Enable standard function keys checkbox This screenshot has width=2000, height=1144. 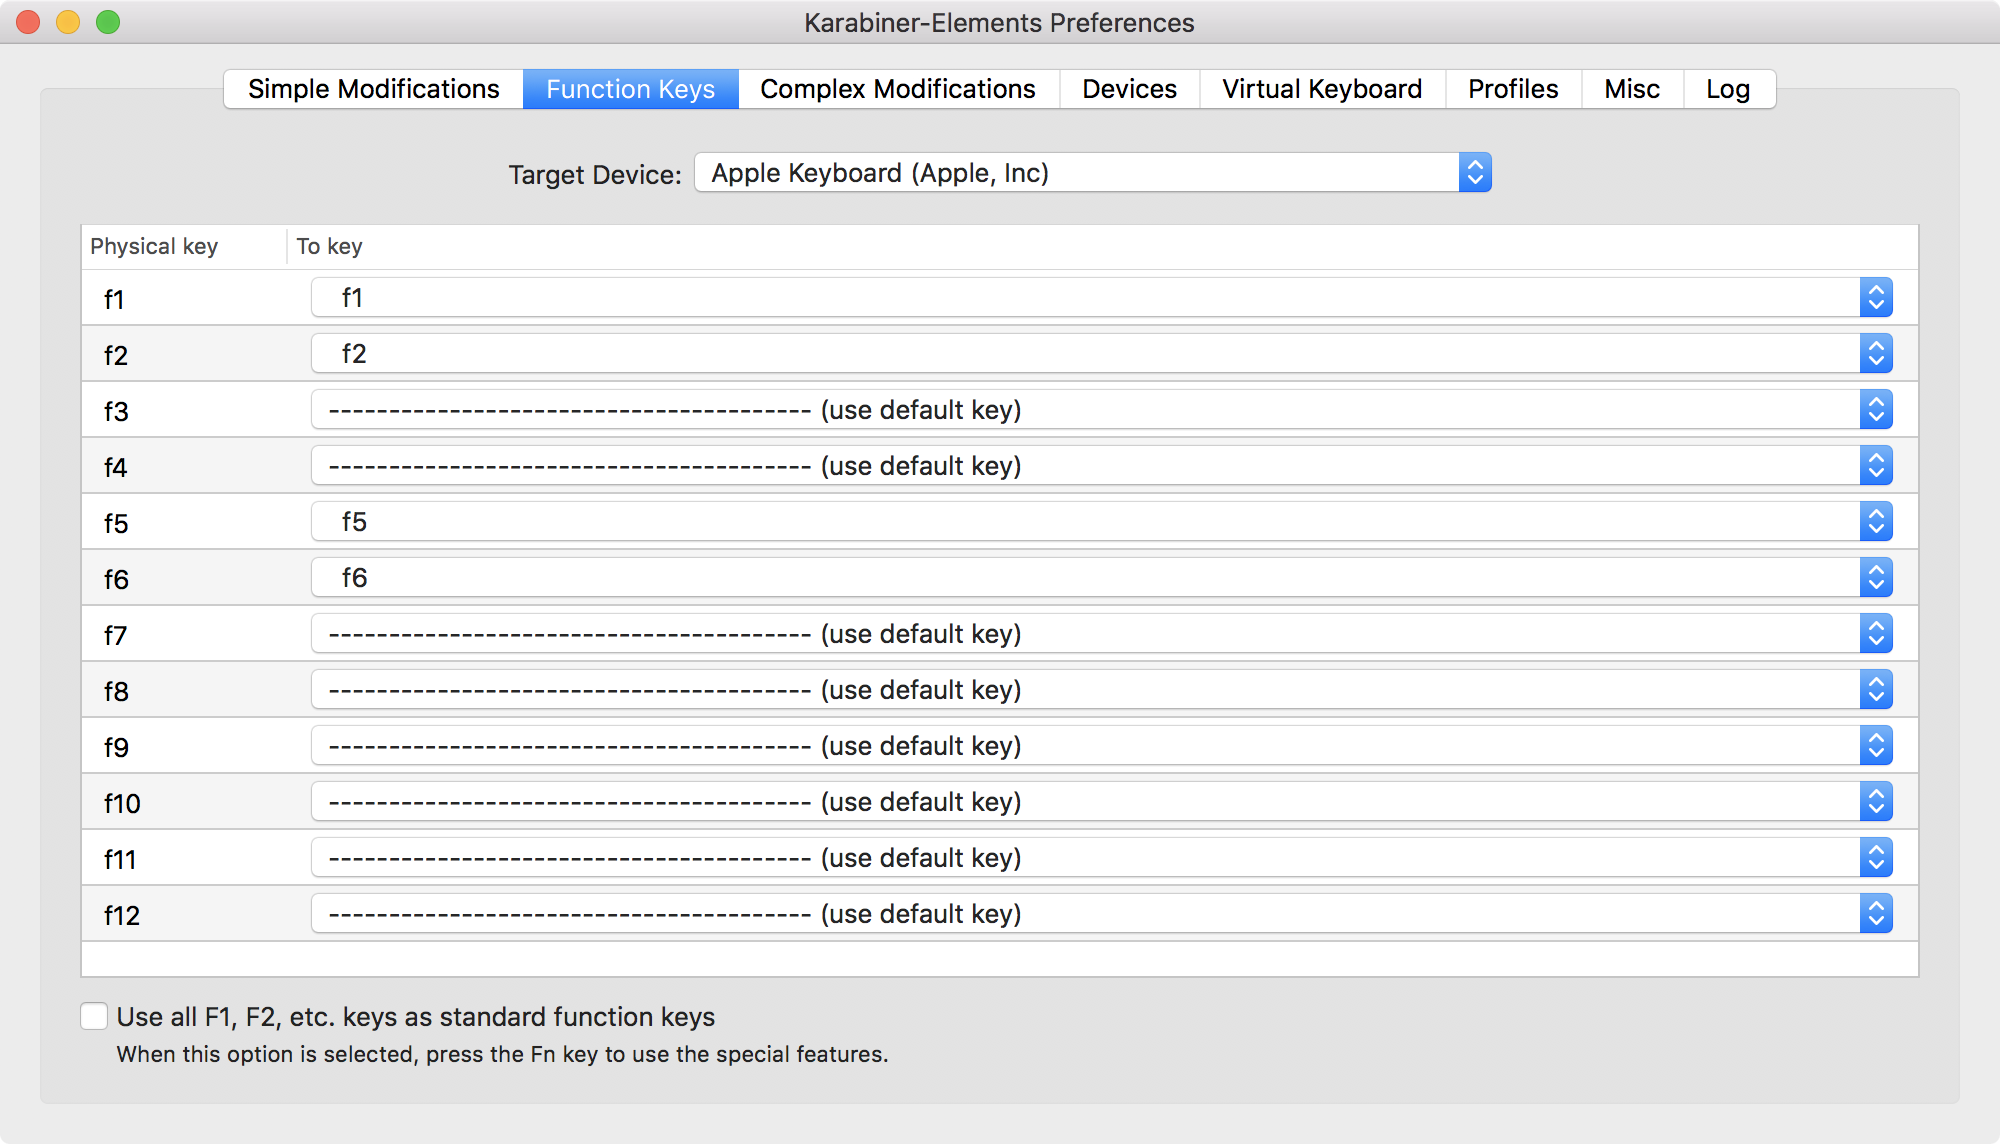click(x=94, y=1017)
